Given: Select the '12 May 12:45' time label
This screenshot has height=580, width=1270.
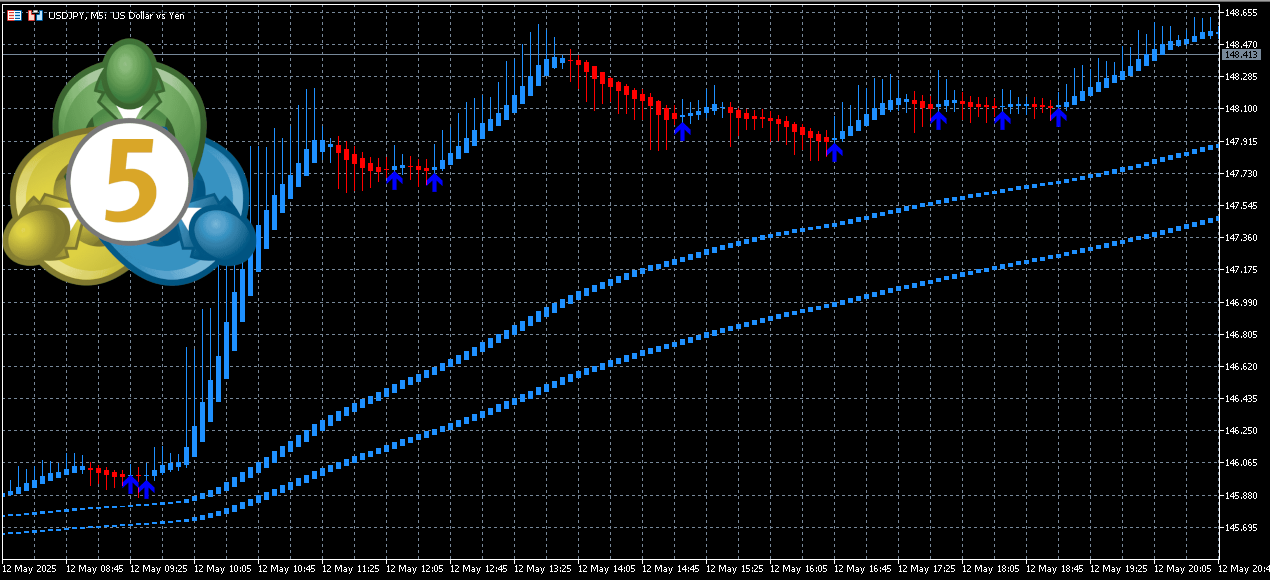Looking at the screenshot, I should click(479, 569).
